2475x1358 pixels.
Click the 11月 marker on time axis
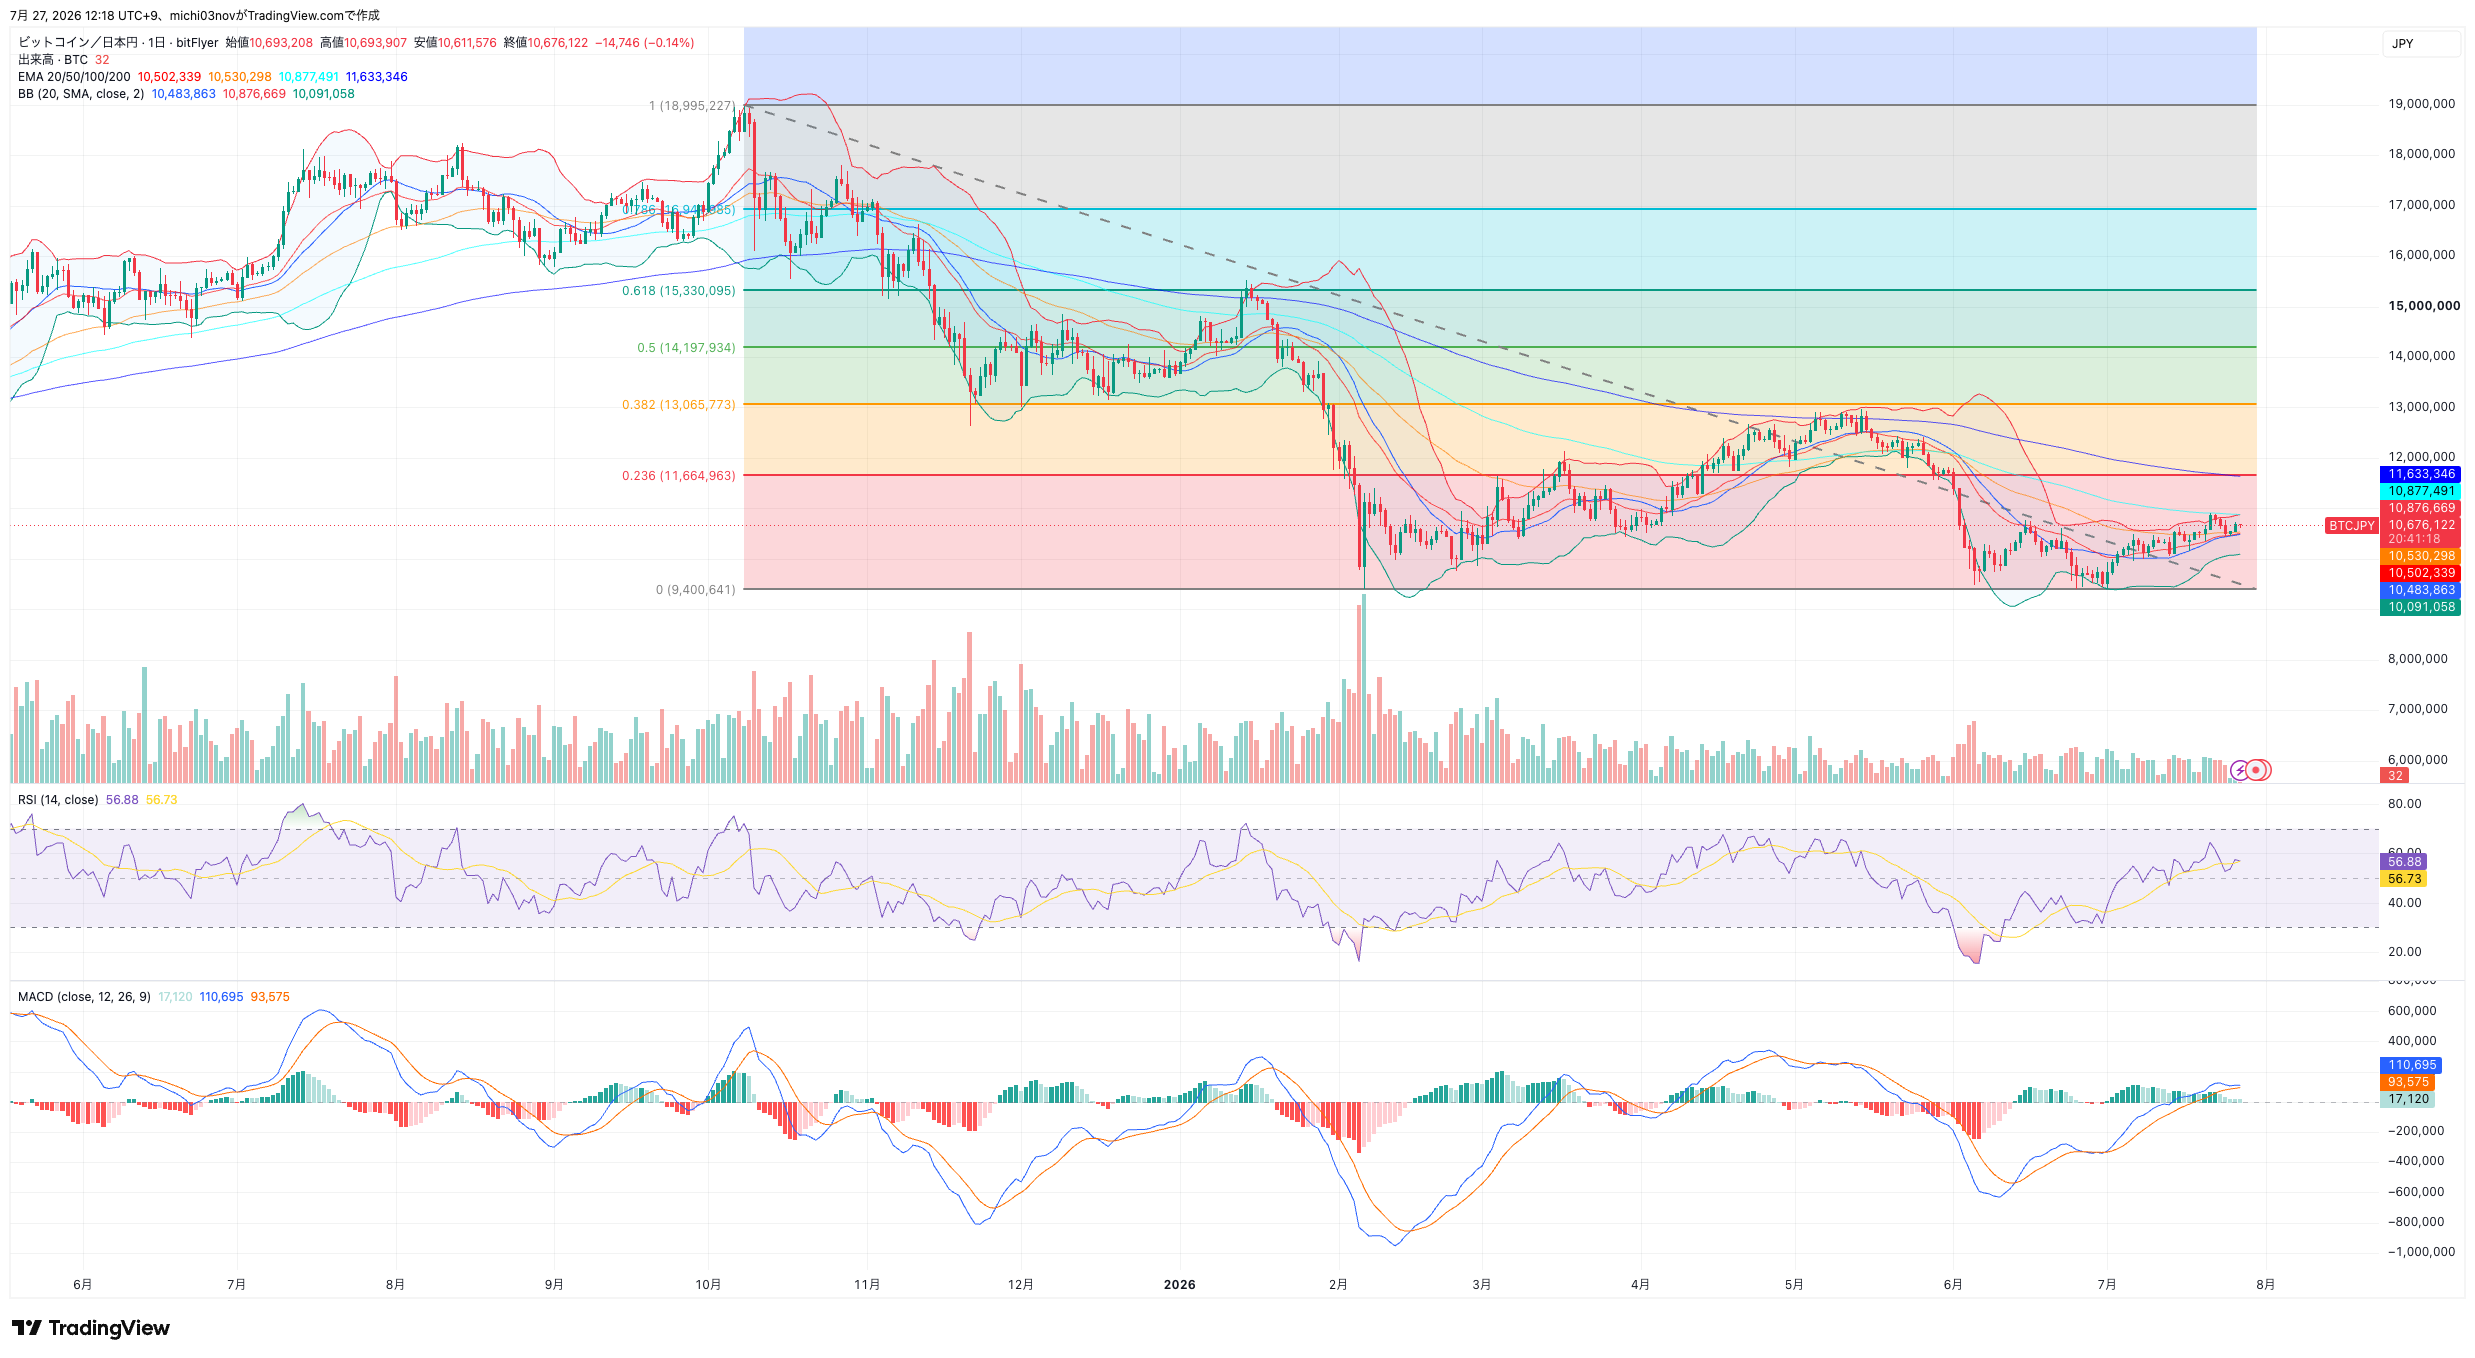(x=867, y=1285)
